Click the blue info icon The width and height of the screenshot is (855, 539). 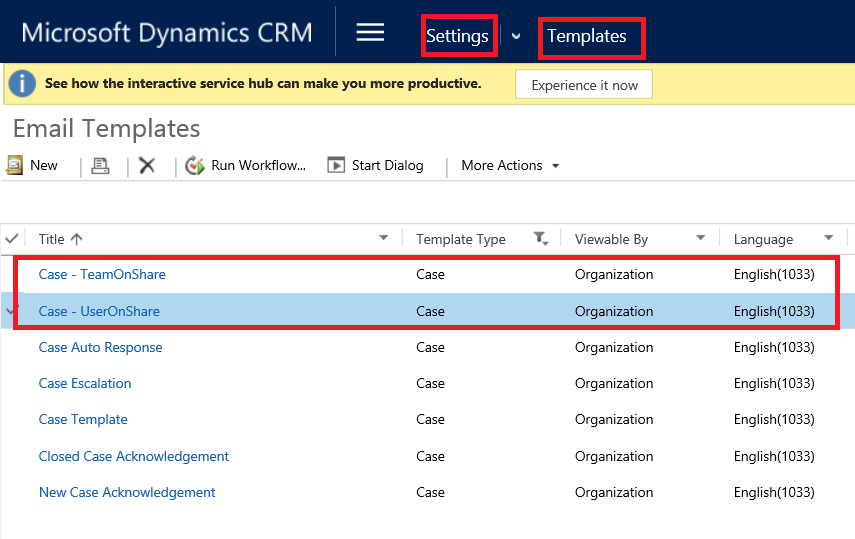[22, 85]
